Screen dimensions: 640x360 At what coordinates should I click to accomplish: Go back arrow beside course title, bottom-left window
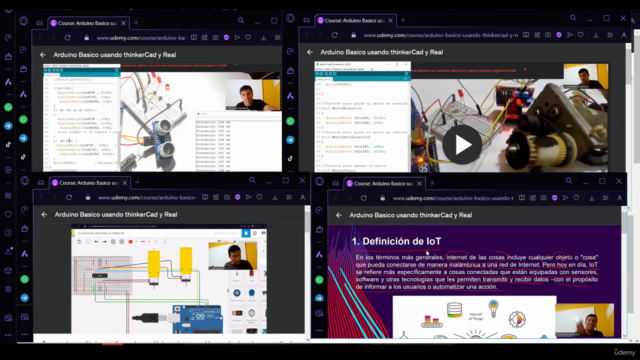[44, 214]
